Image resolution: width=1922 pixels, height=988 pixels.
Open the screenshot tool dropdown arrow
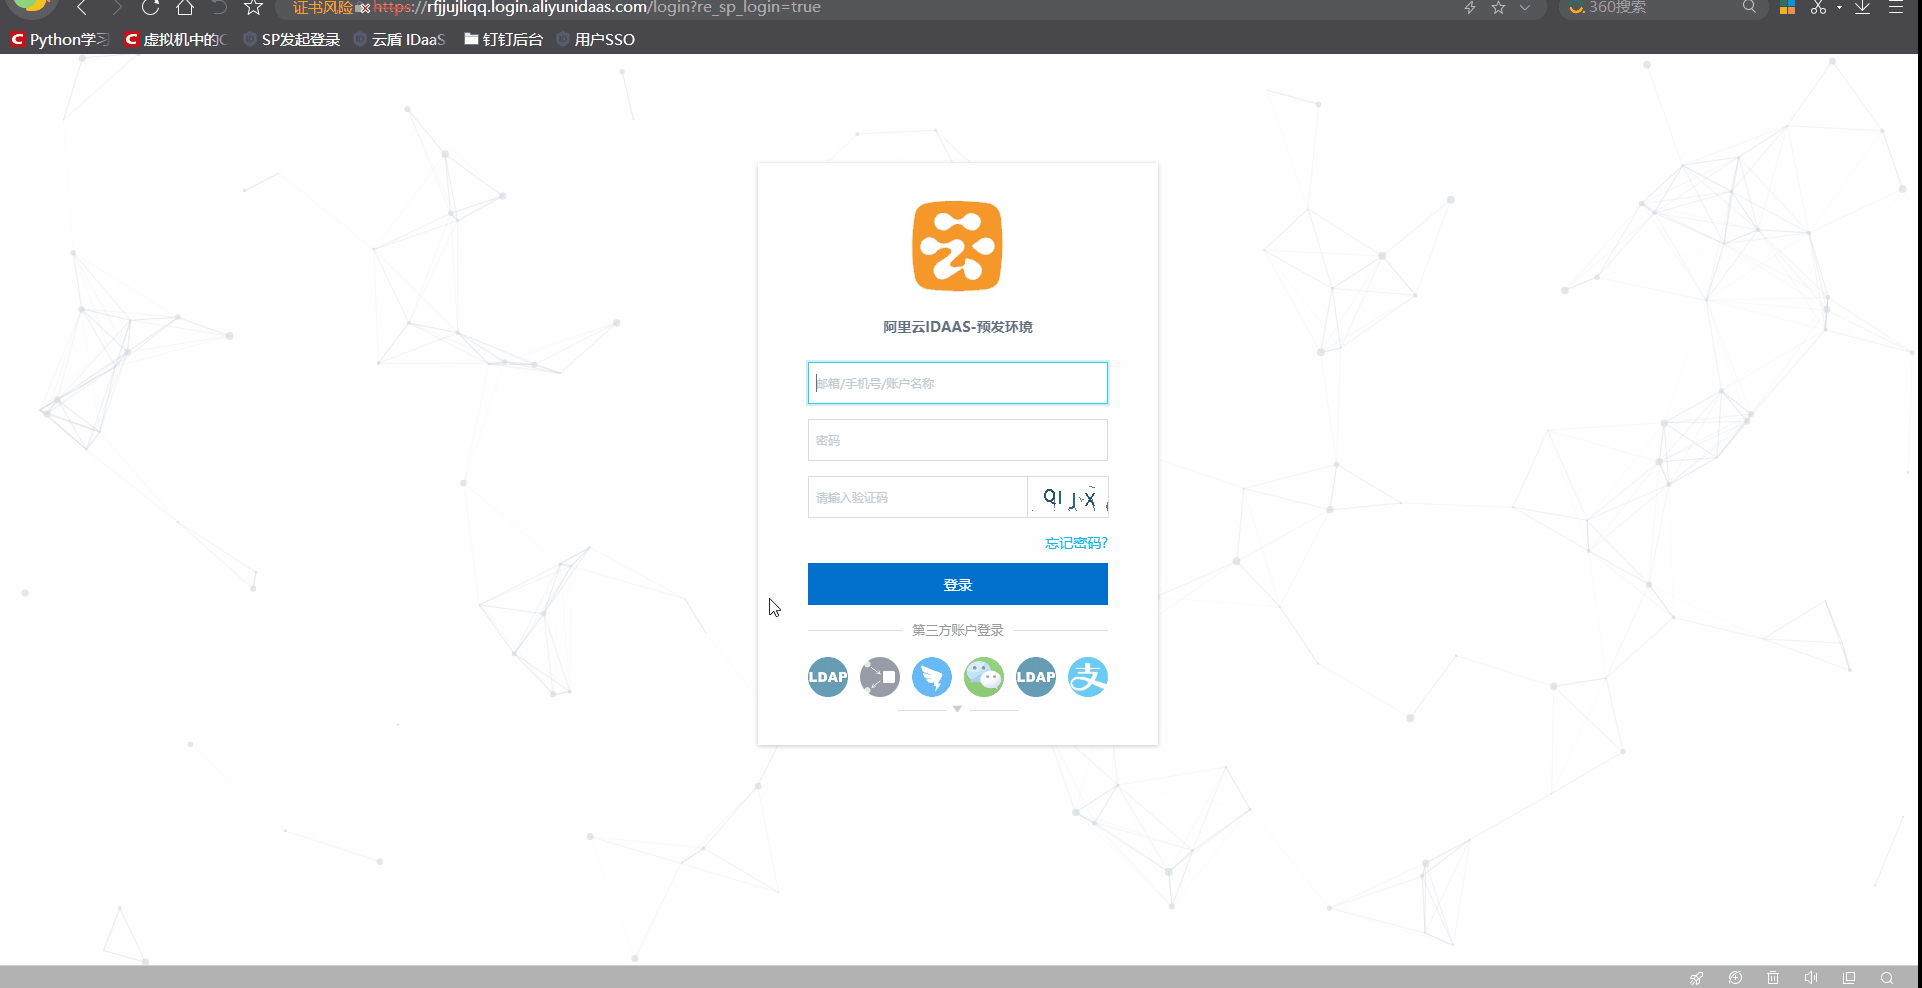[x=1839, y=8]
